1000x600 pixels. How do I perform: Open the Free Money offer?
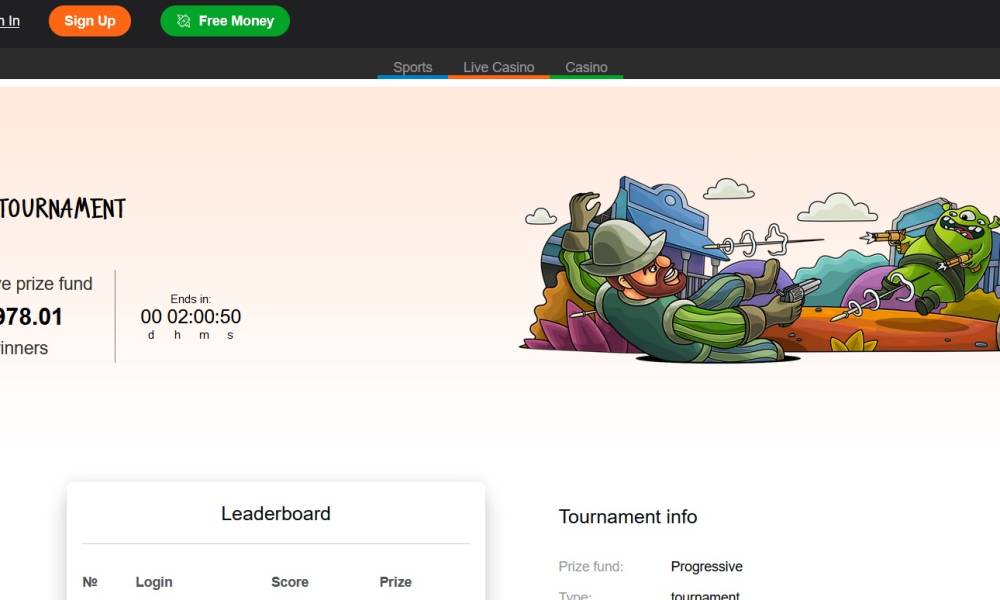pos(225,21)
